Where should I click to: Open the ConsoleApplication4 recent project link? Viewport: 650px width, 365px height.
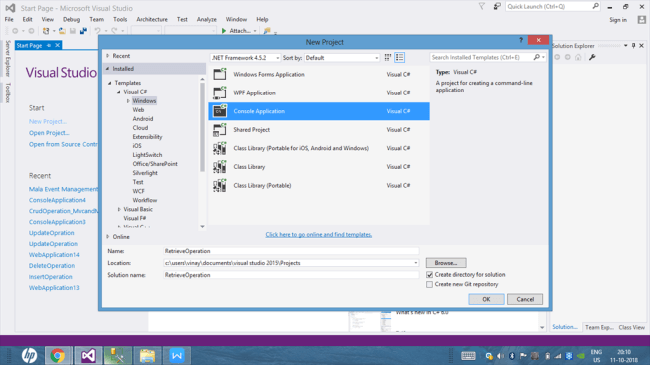click(x=57, y=200)
